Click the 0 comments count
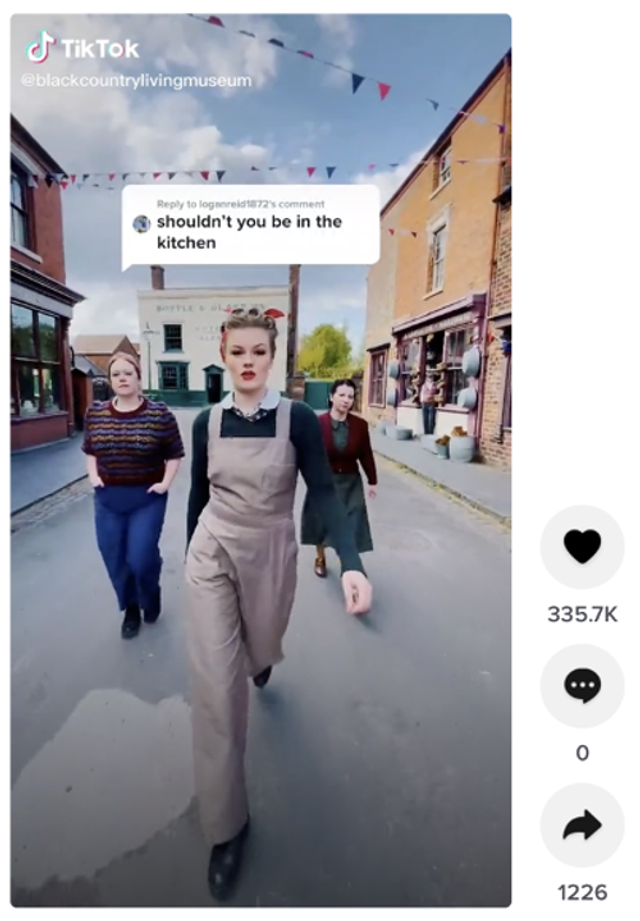 point(582,753)
